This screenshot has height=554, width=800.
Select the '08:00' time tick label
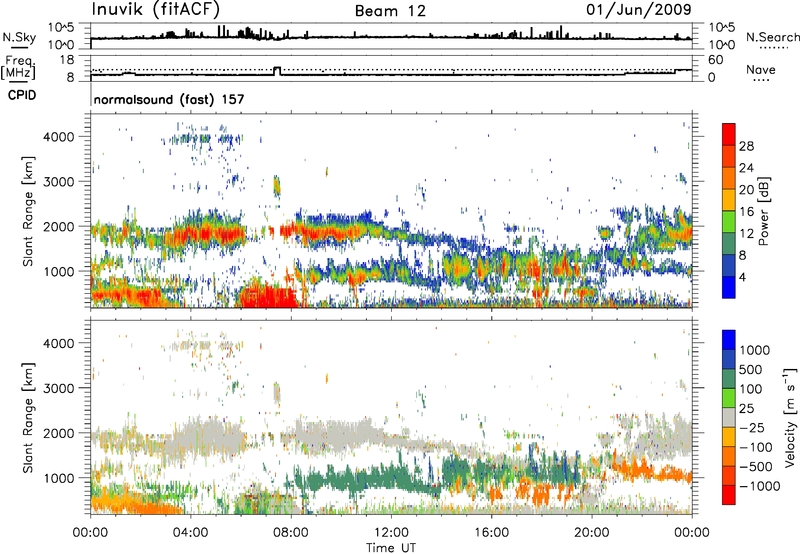[291, 533]
